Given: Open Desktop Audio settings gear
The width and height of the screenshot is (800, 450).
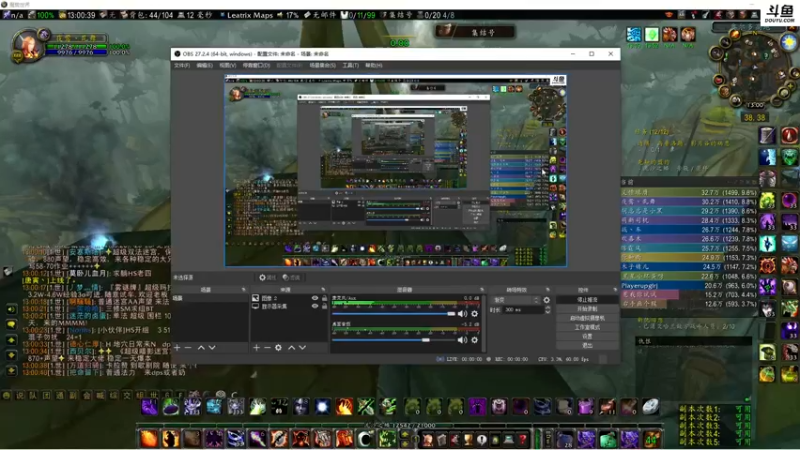Looking at the screenshot, I should click(474, 340).
